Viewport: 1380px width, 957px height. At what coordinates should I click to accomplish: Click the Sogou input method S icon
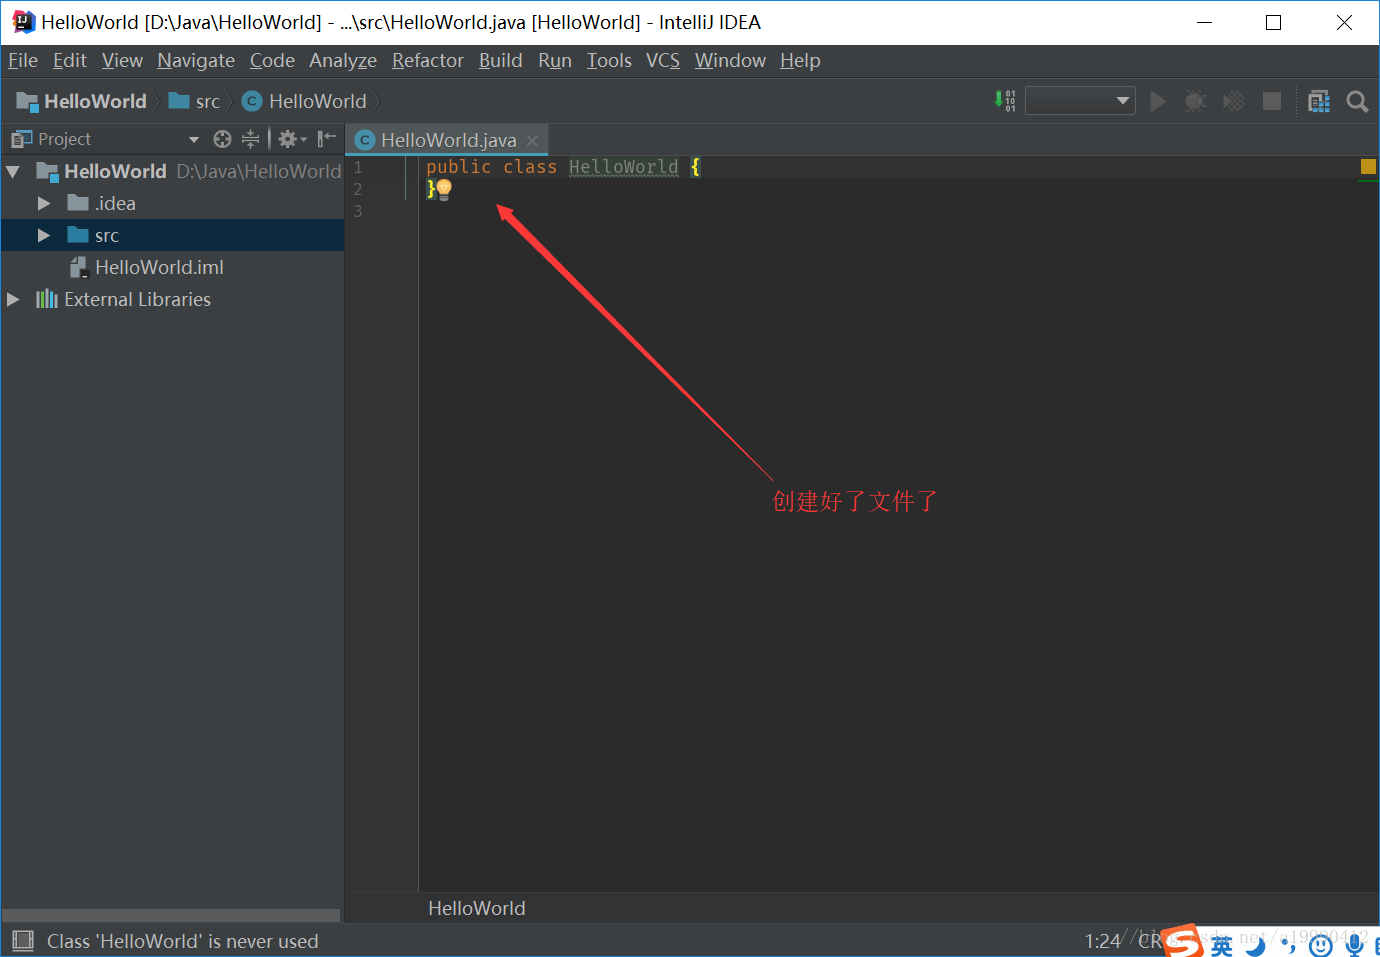(x=1183, y=941)
